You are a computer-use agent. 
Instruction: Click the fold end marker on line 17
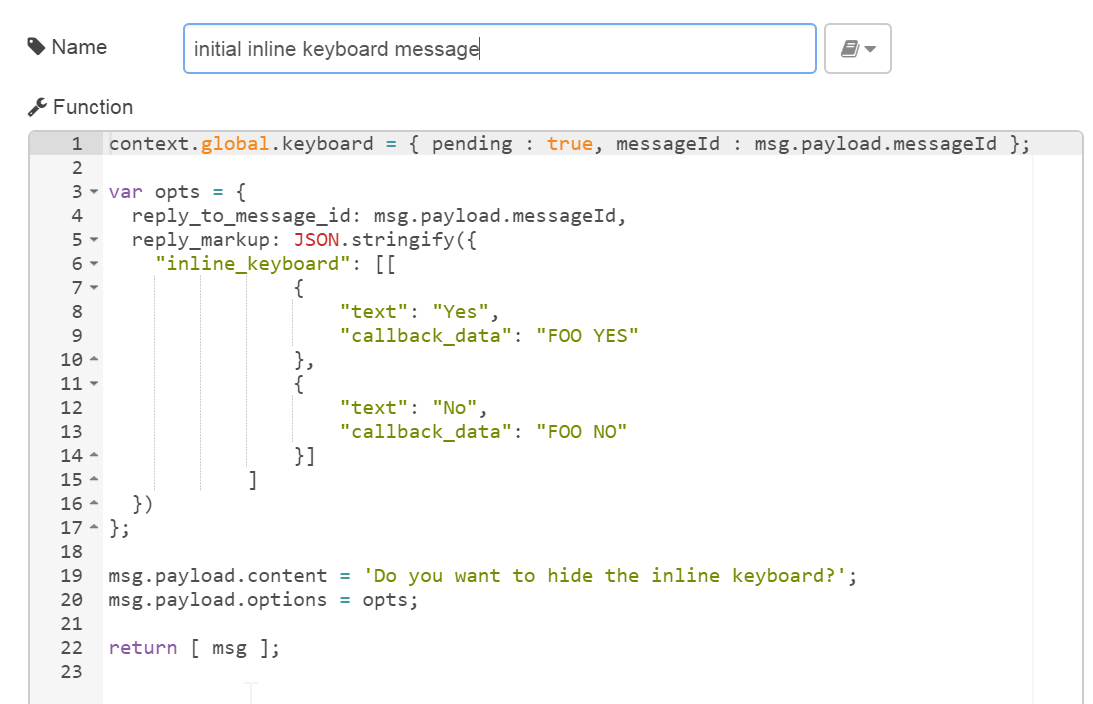tap(94, 528)
